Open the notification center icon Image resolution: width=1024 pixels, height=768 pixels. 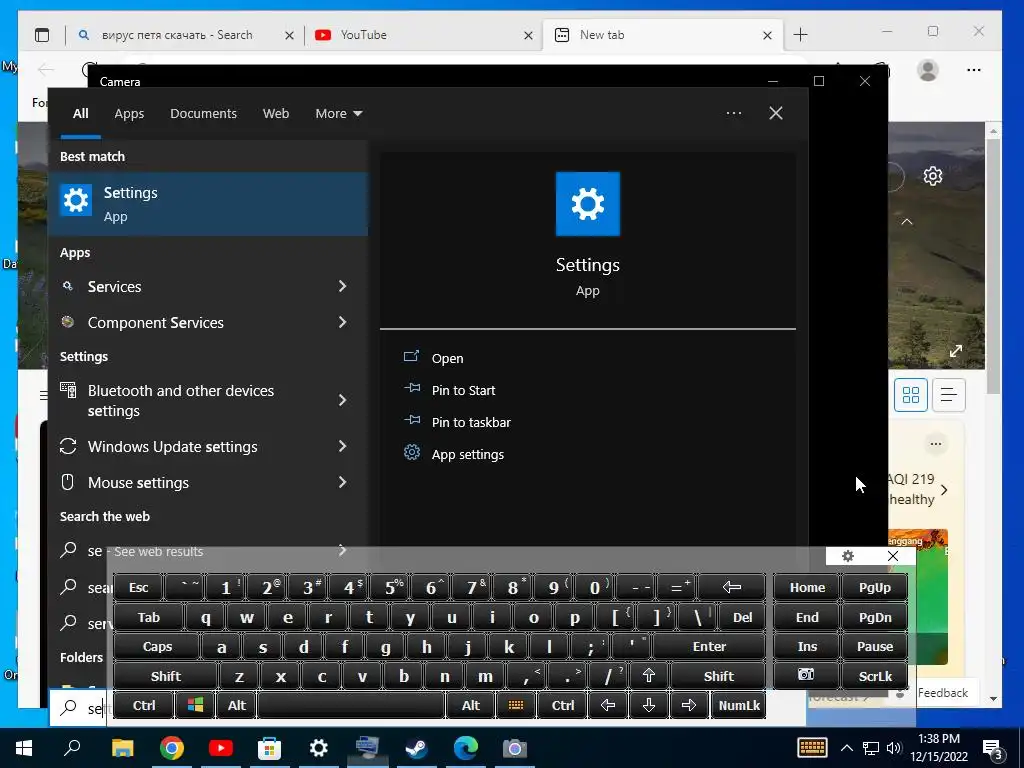[994, 748]
